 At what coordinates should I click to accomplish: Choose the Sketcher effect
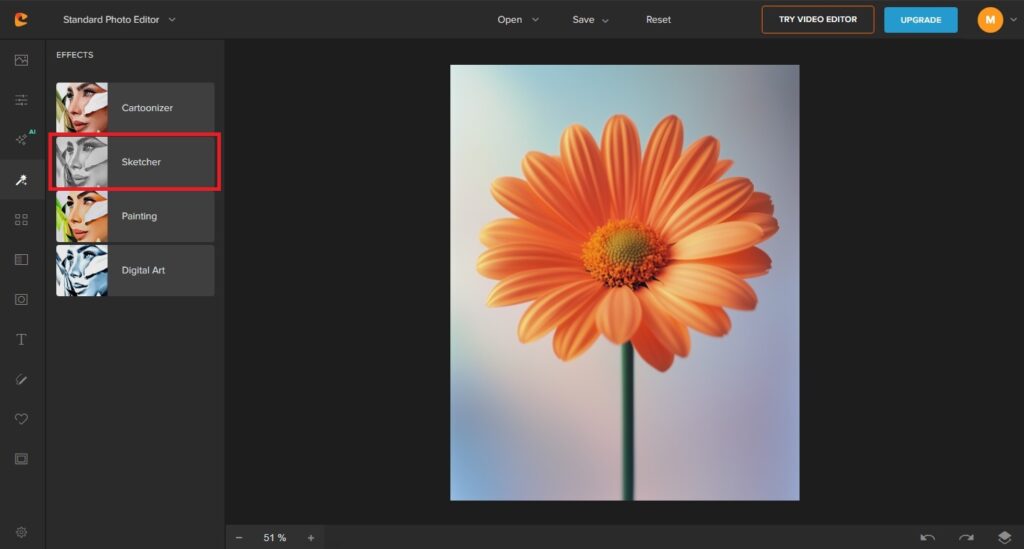tap(135, 162)
